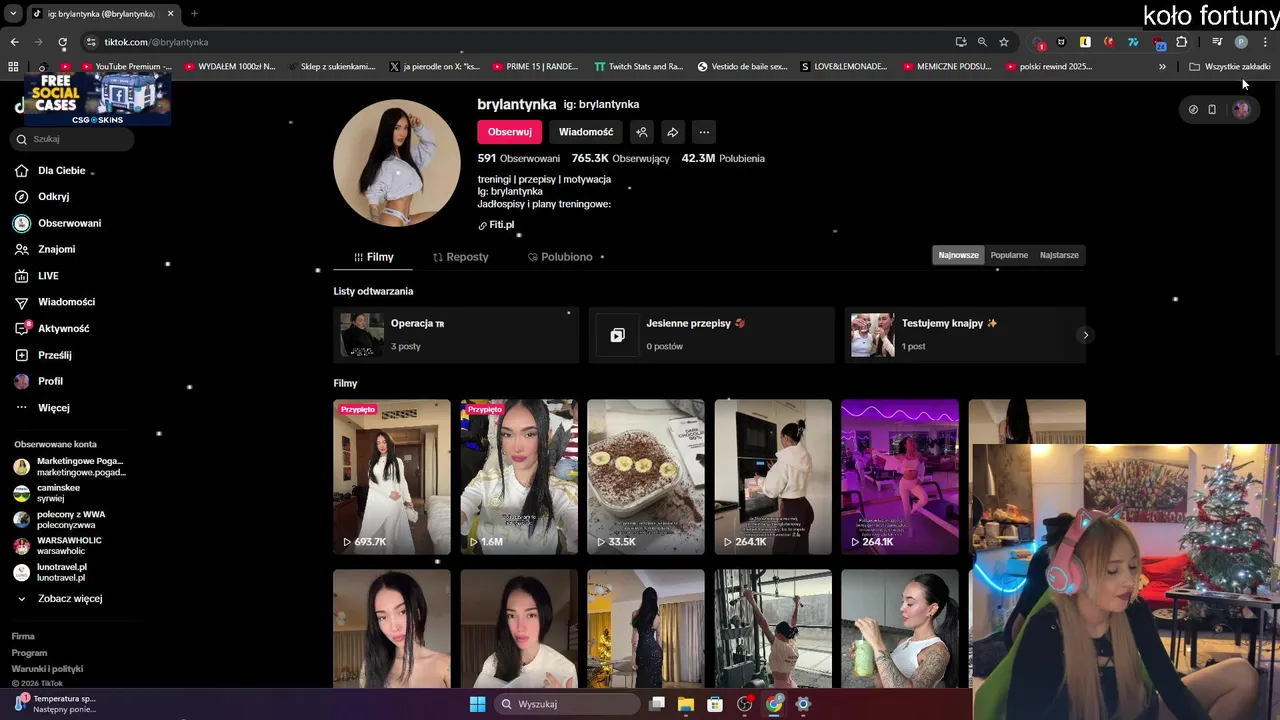Go back in browser history
The image size is (1280, 720).
coord(14,42)
